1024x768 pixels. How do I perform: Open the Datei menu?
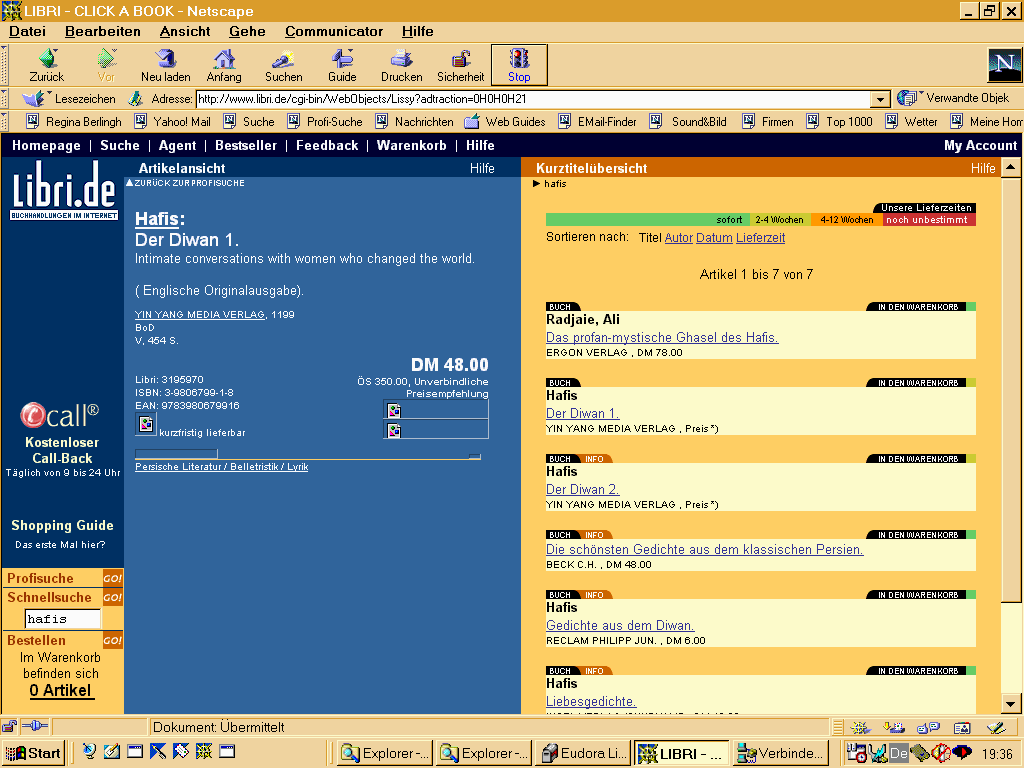[x=27, y=31]
